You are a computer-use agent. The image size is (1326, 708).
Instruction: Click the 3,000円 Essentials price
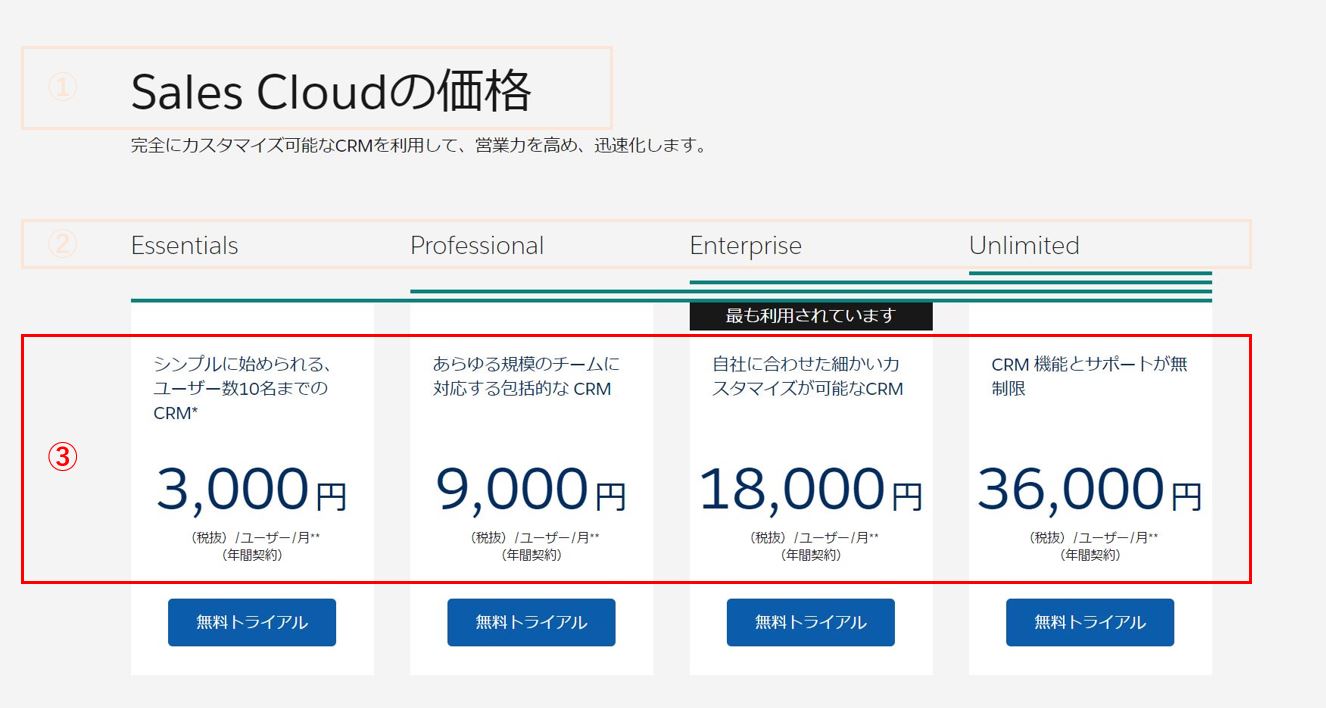pyautogui.click(x=252, y=487)
